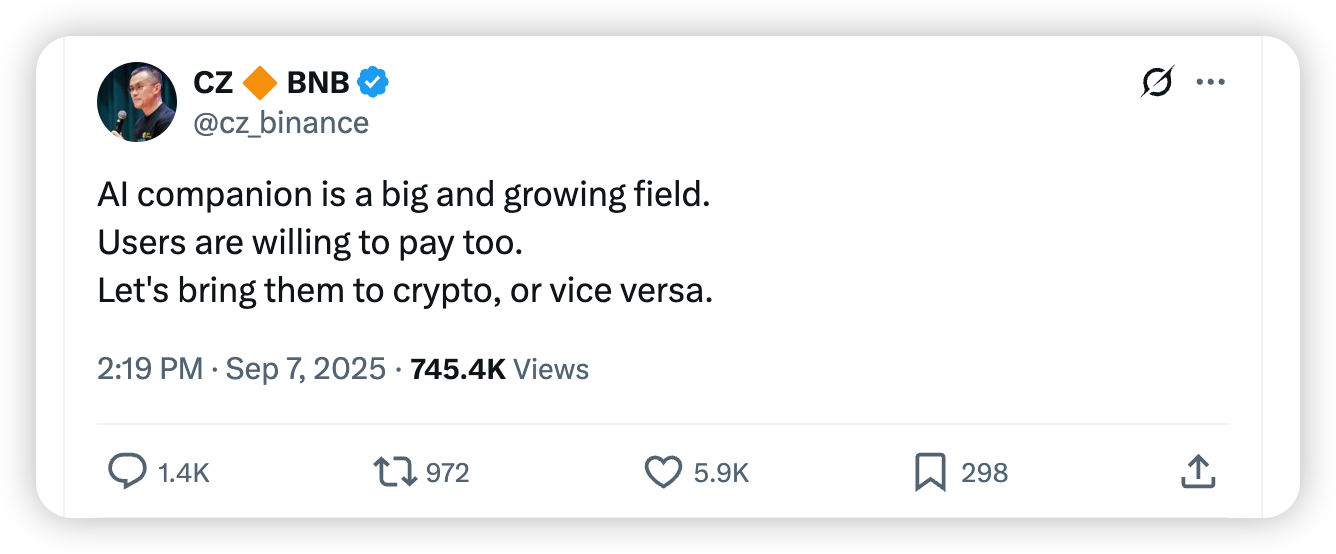Share the post via upload arrow icon

point(1198,472)
